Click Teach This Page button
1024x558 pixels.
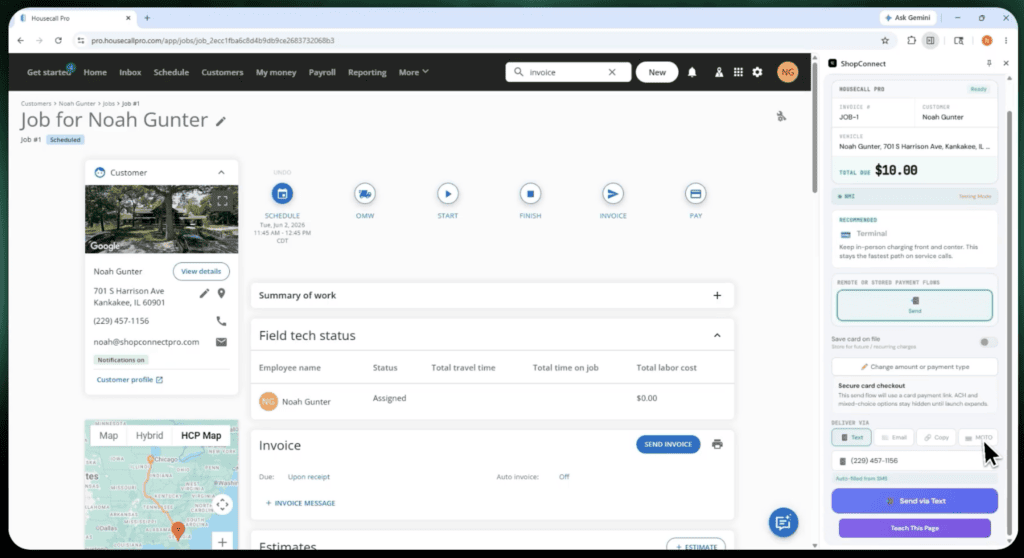(914, 528)
